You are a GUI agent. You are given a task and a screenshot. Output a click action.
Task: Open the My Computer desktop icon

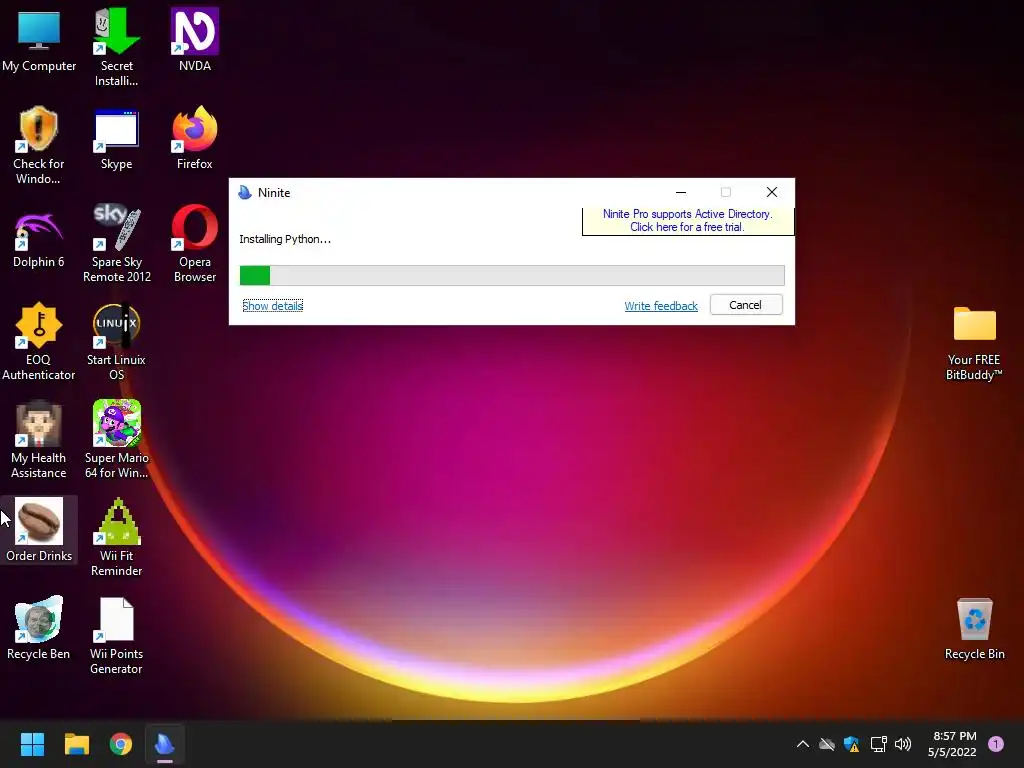tap(39, 39)
